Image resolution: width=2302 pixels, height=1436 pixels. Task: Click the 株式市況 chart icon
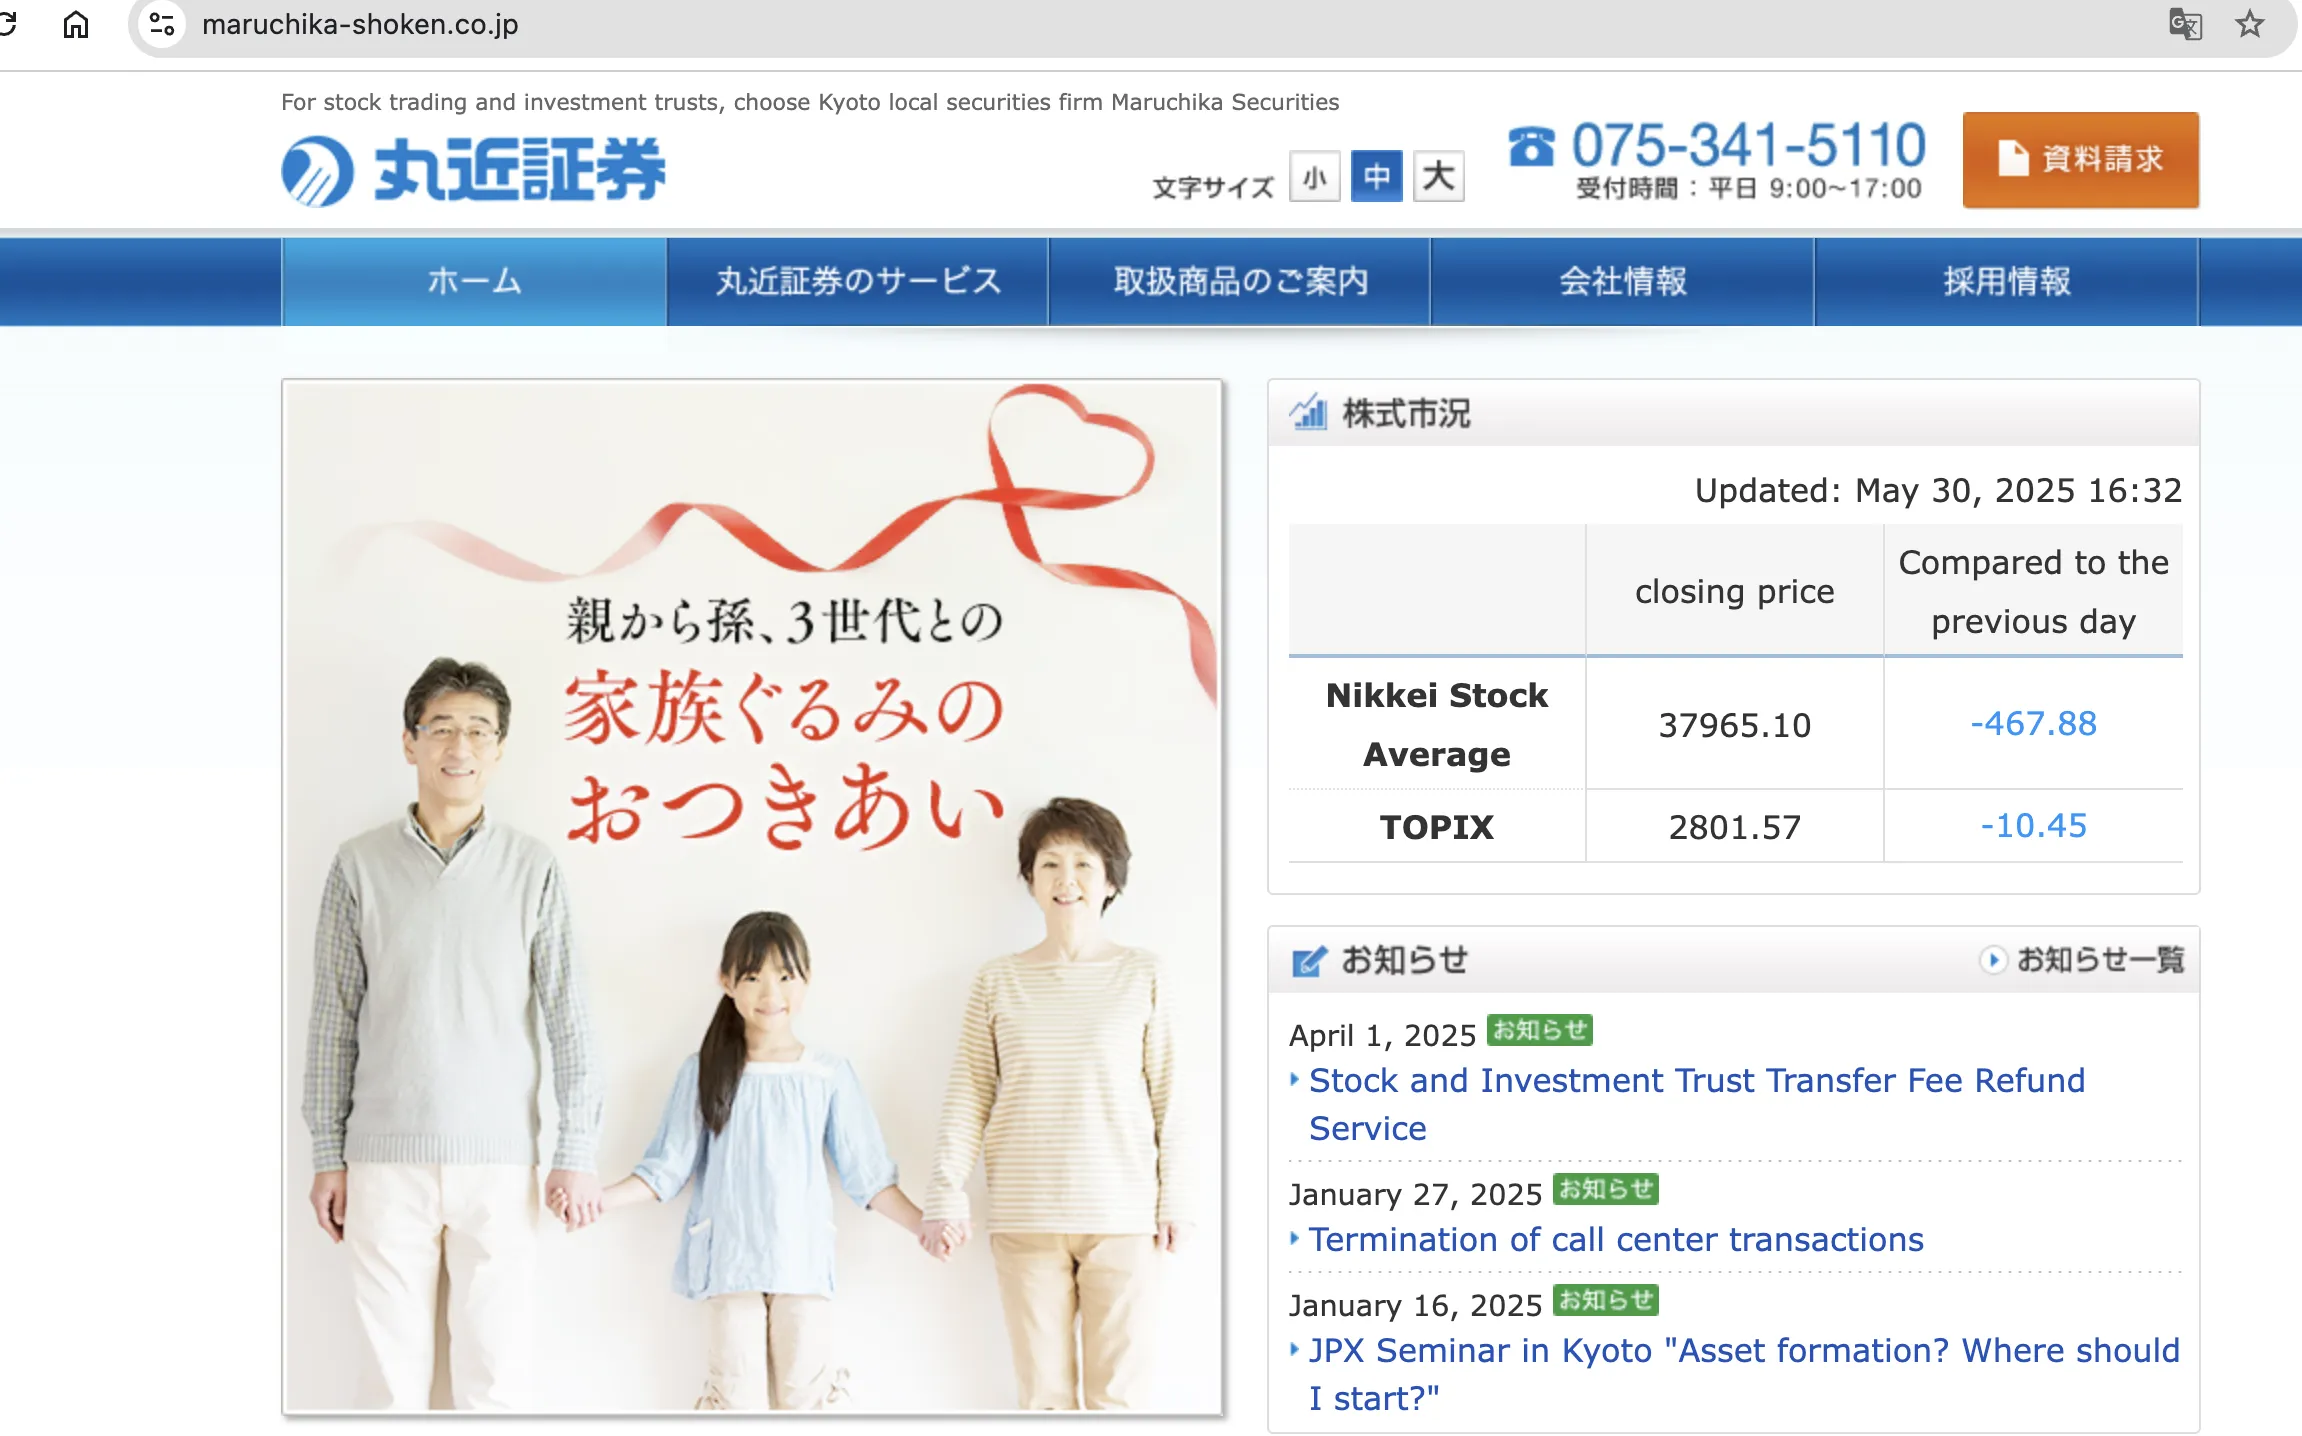coord(1308,412)
